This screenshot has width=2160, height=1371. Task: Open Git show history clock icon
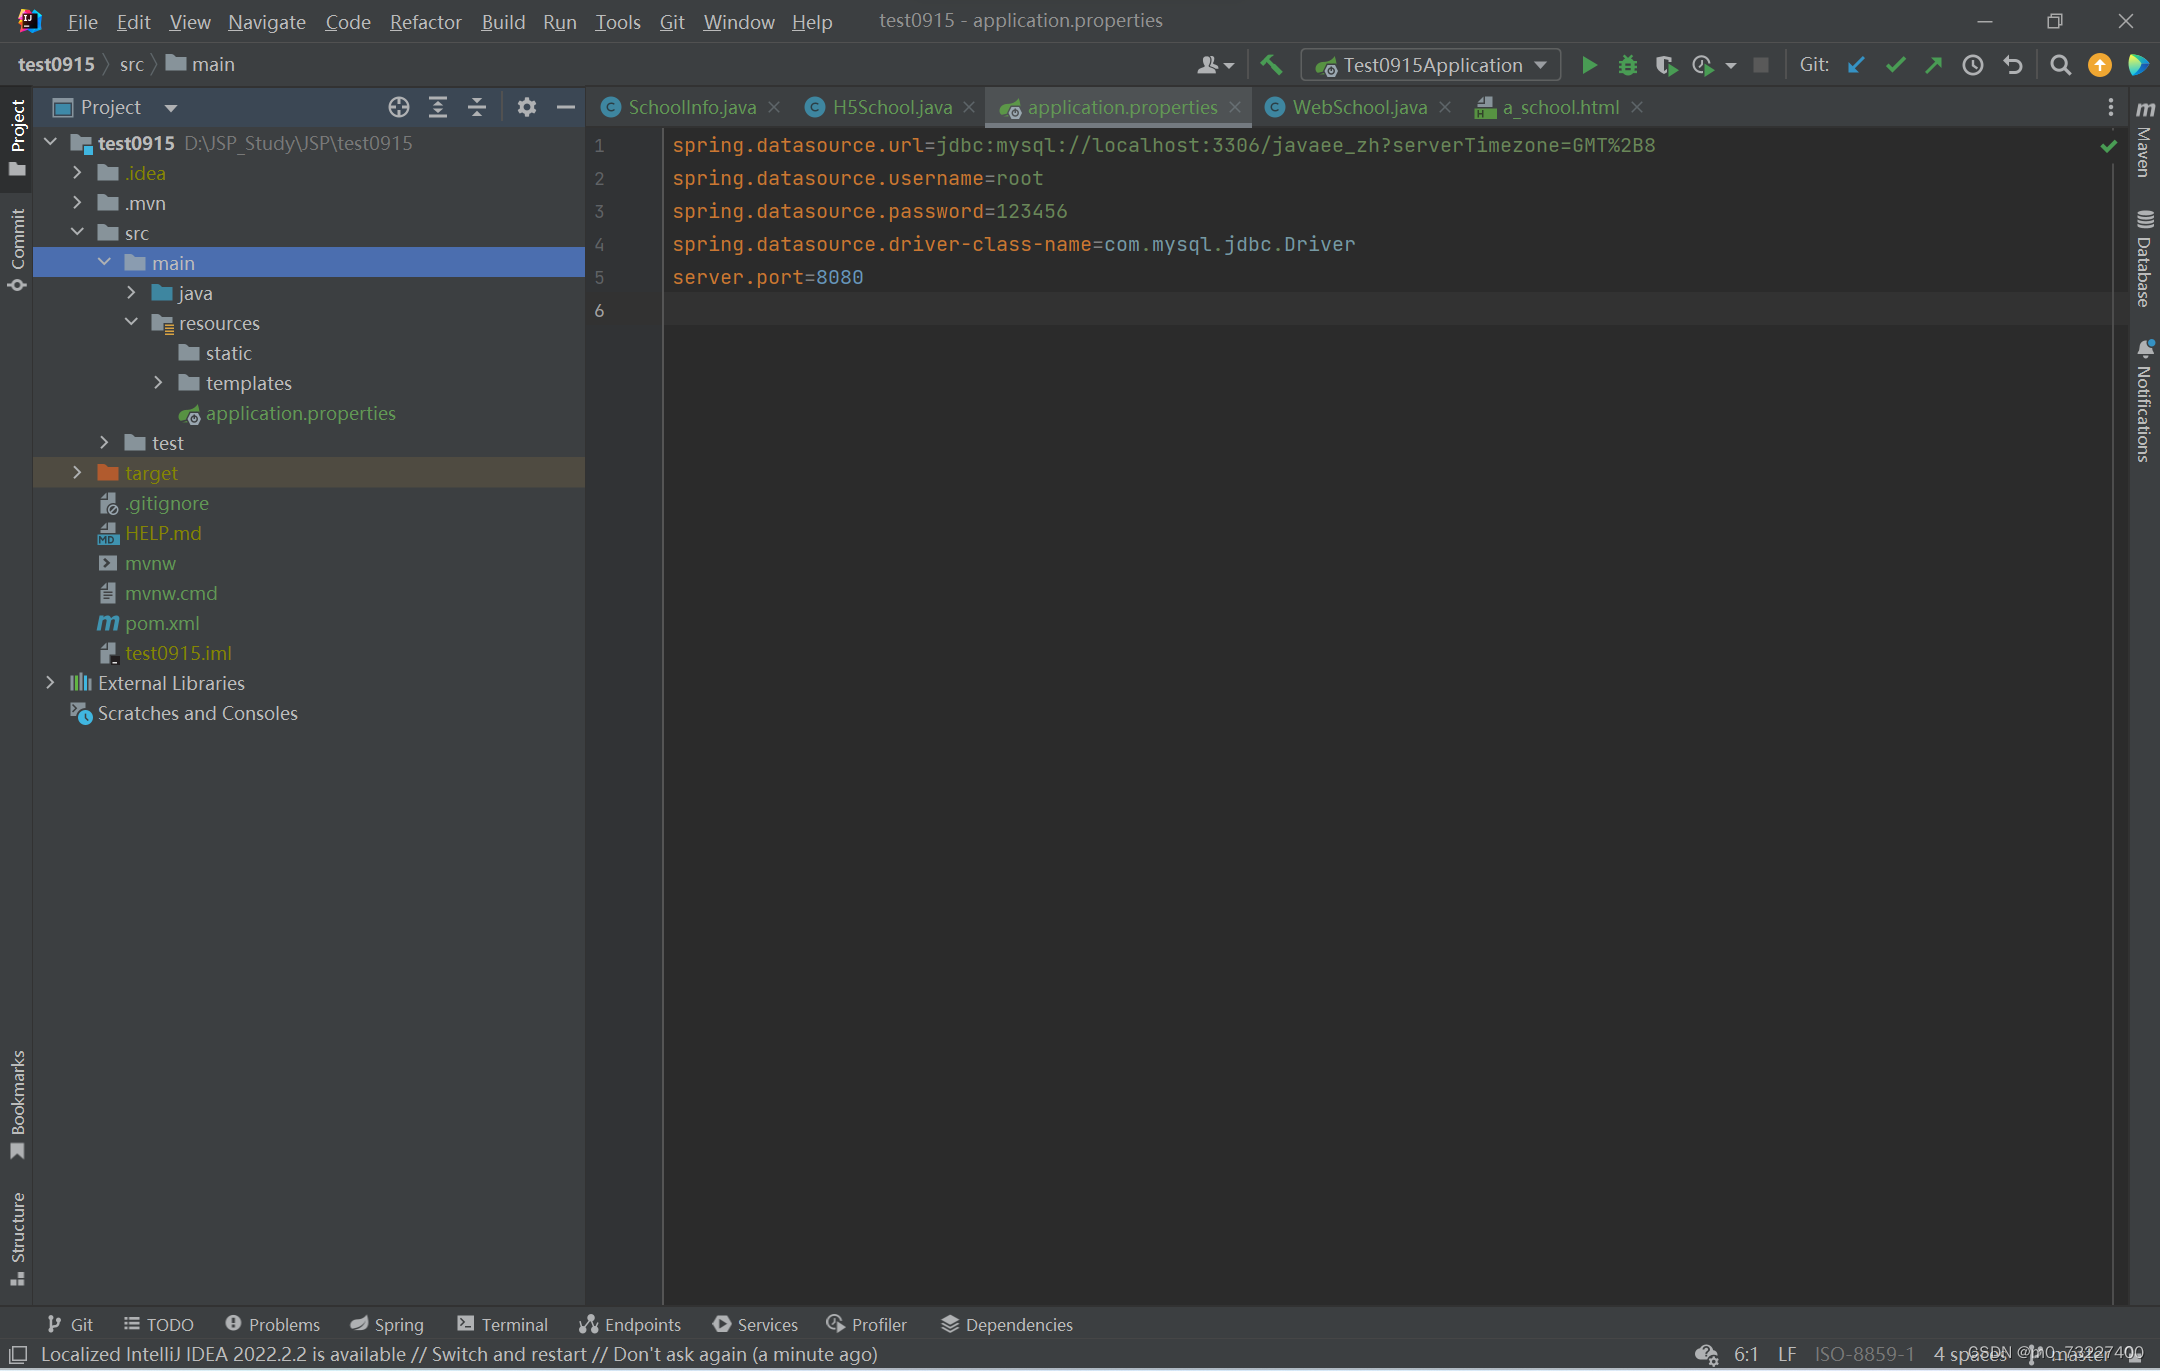1972,65
